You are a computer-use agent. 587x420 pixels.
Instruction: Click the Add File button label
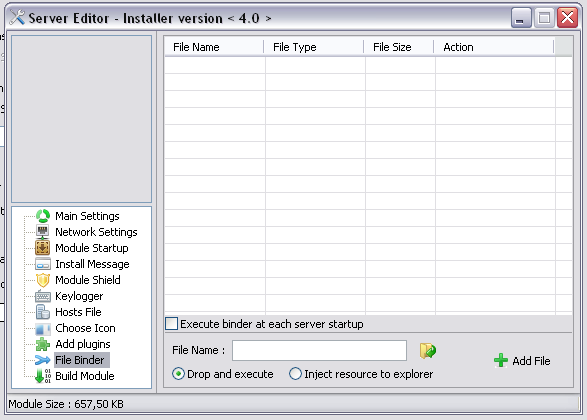[x=531, y=361]
